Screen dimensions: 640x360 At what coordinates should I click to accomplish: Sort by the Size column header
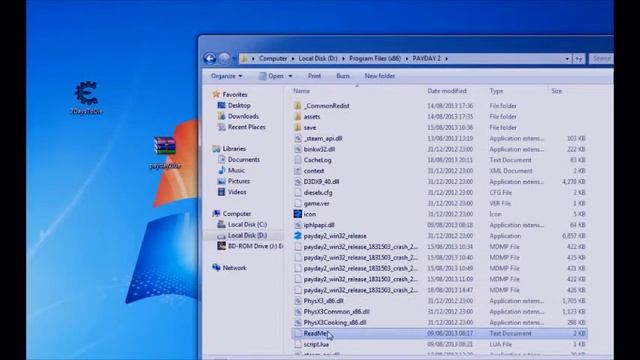tap(557, 91)
